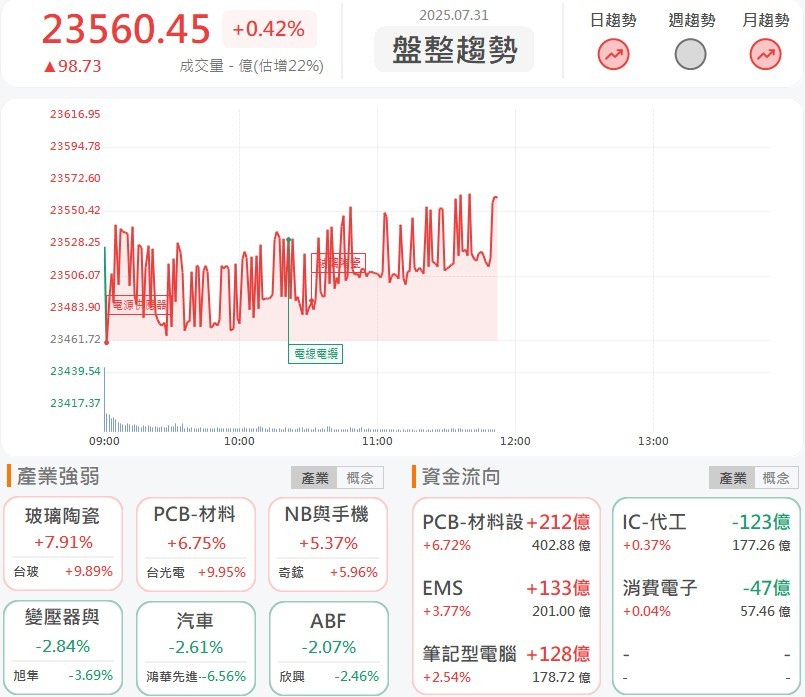Click the ▲98.73 point change text
805x697 pixels.
pos(72,66)
